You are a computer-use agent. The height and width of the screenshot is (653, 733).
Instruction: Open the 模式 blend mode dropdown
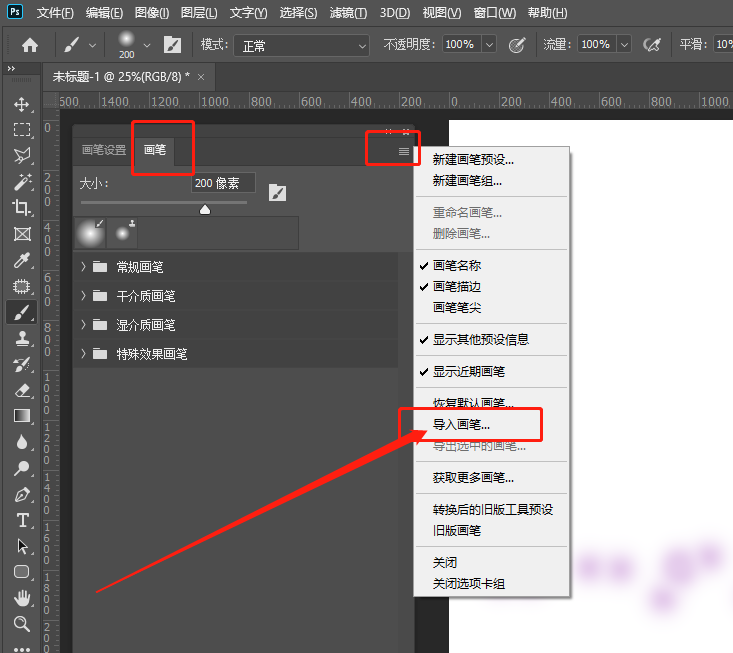302,46
